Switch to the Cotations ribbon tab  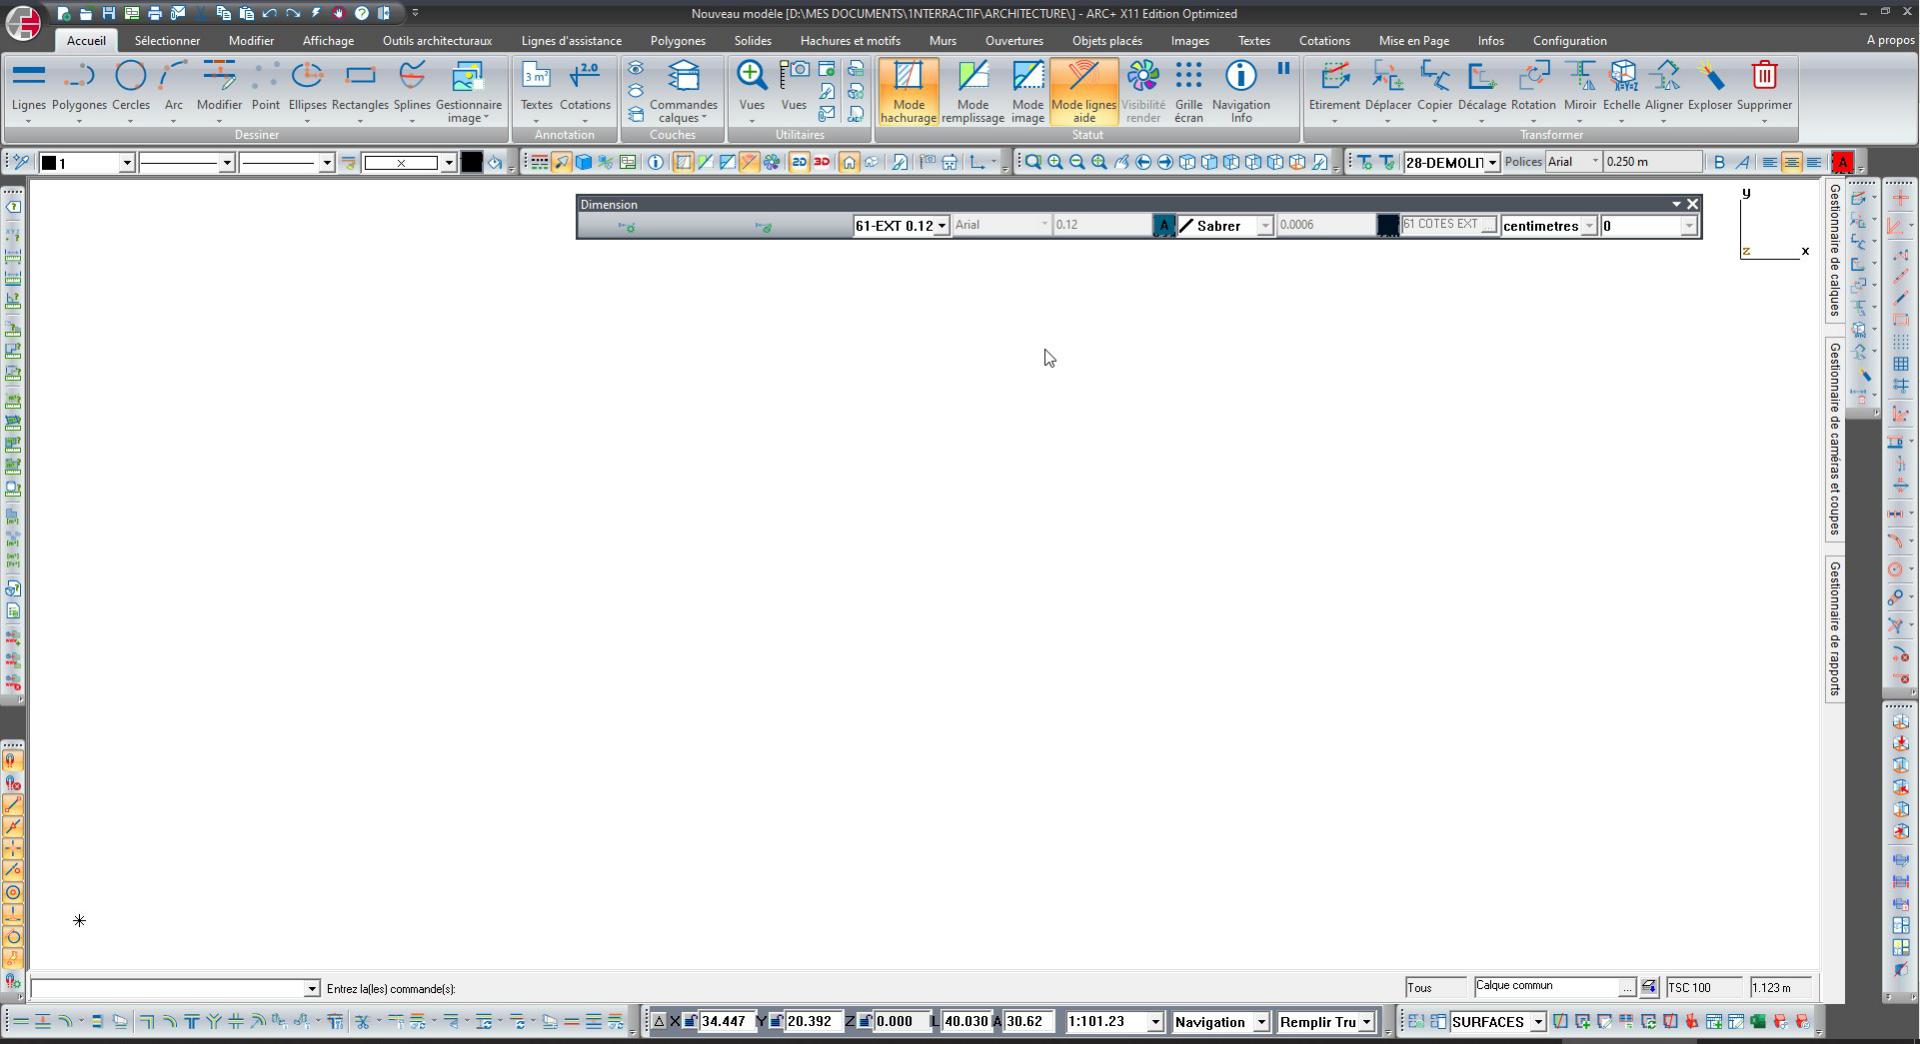1324,41
